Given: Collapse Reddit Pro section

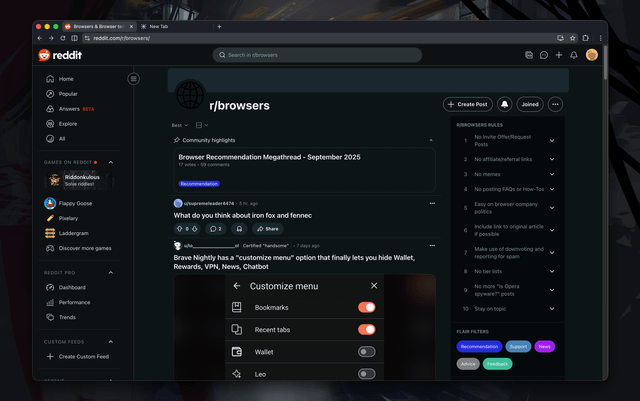Looking at the screenshot, I should (x=111, y=272).
